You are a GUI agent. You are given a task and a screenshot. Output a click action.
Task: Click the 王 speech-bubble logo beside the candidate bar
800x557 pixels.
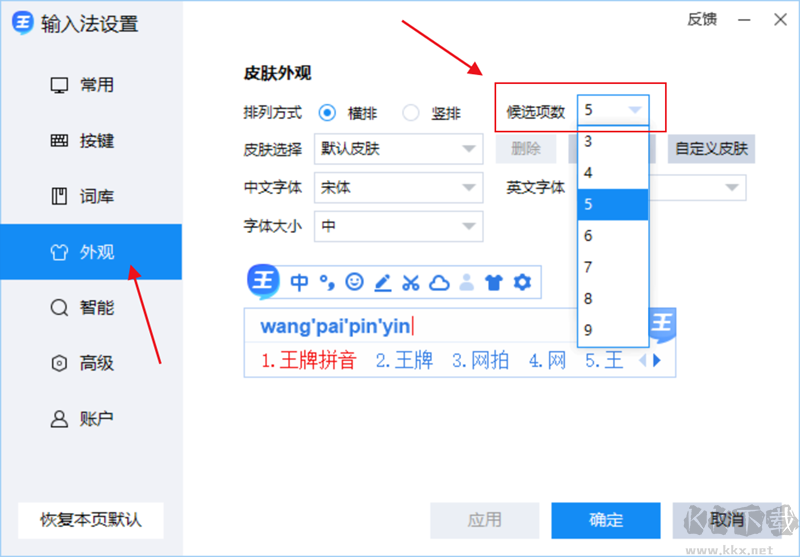662,325
